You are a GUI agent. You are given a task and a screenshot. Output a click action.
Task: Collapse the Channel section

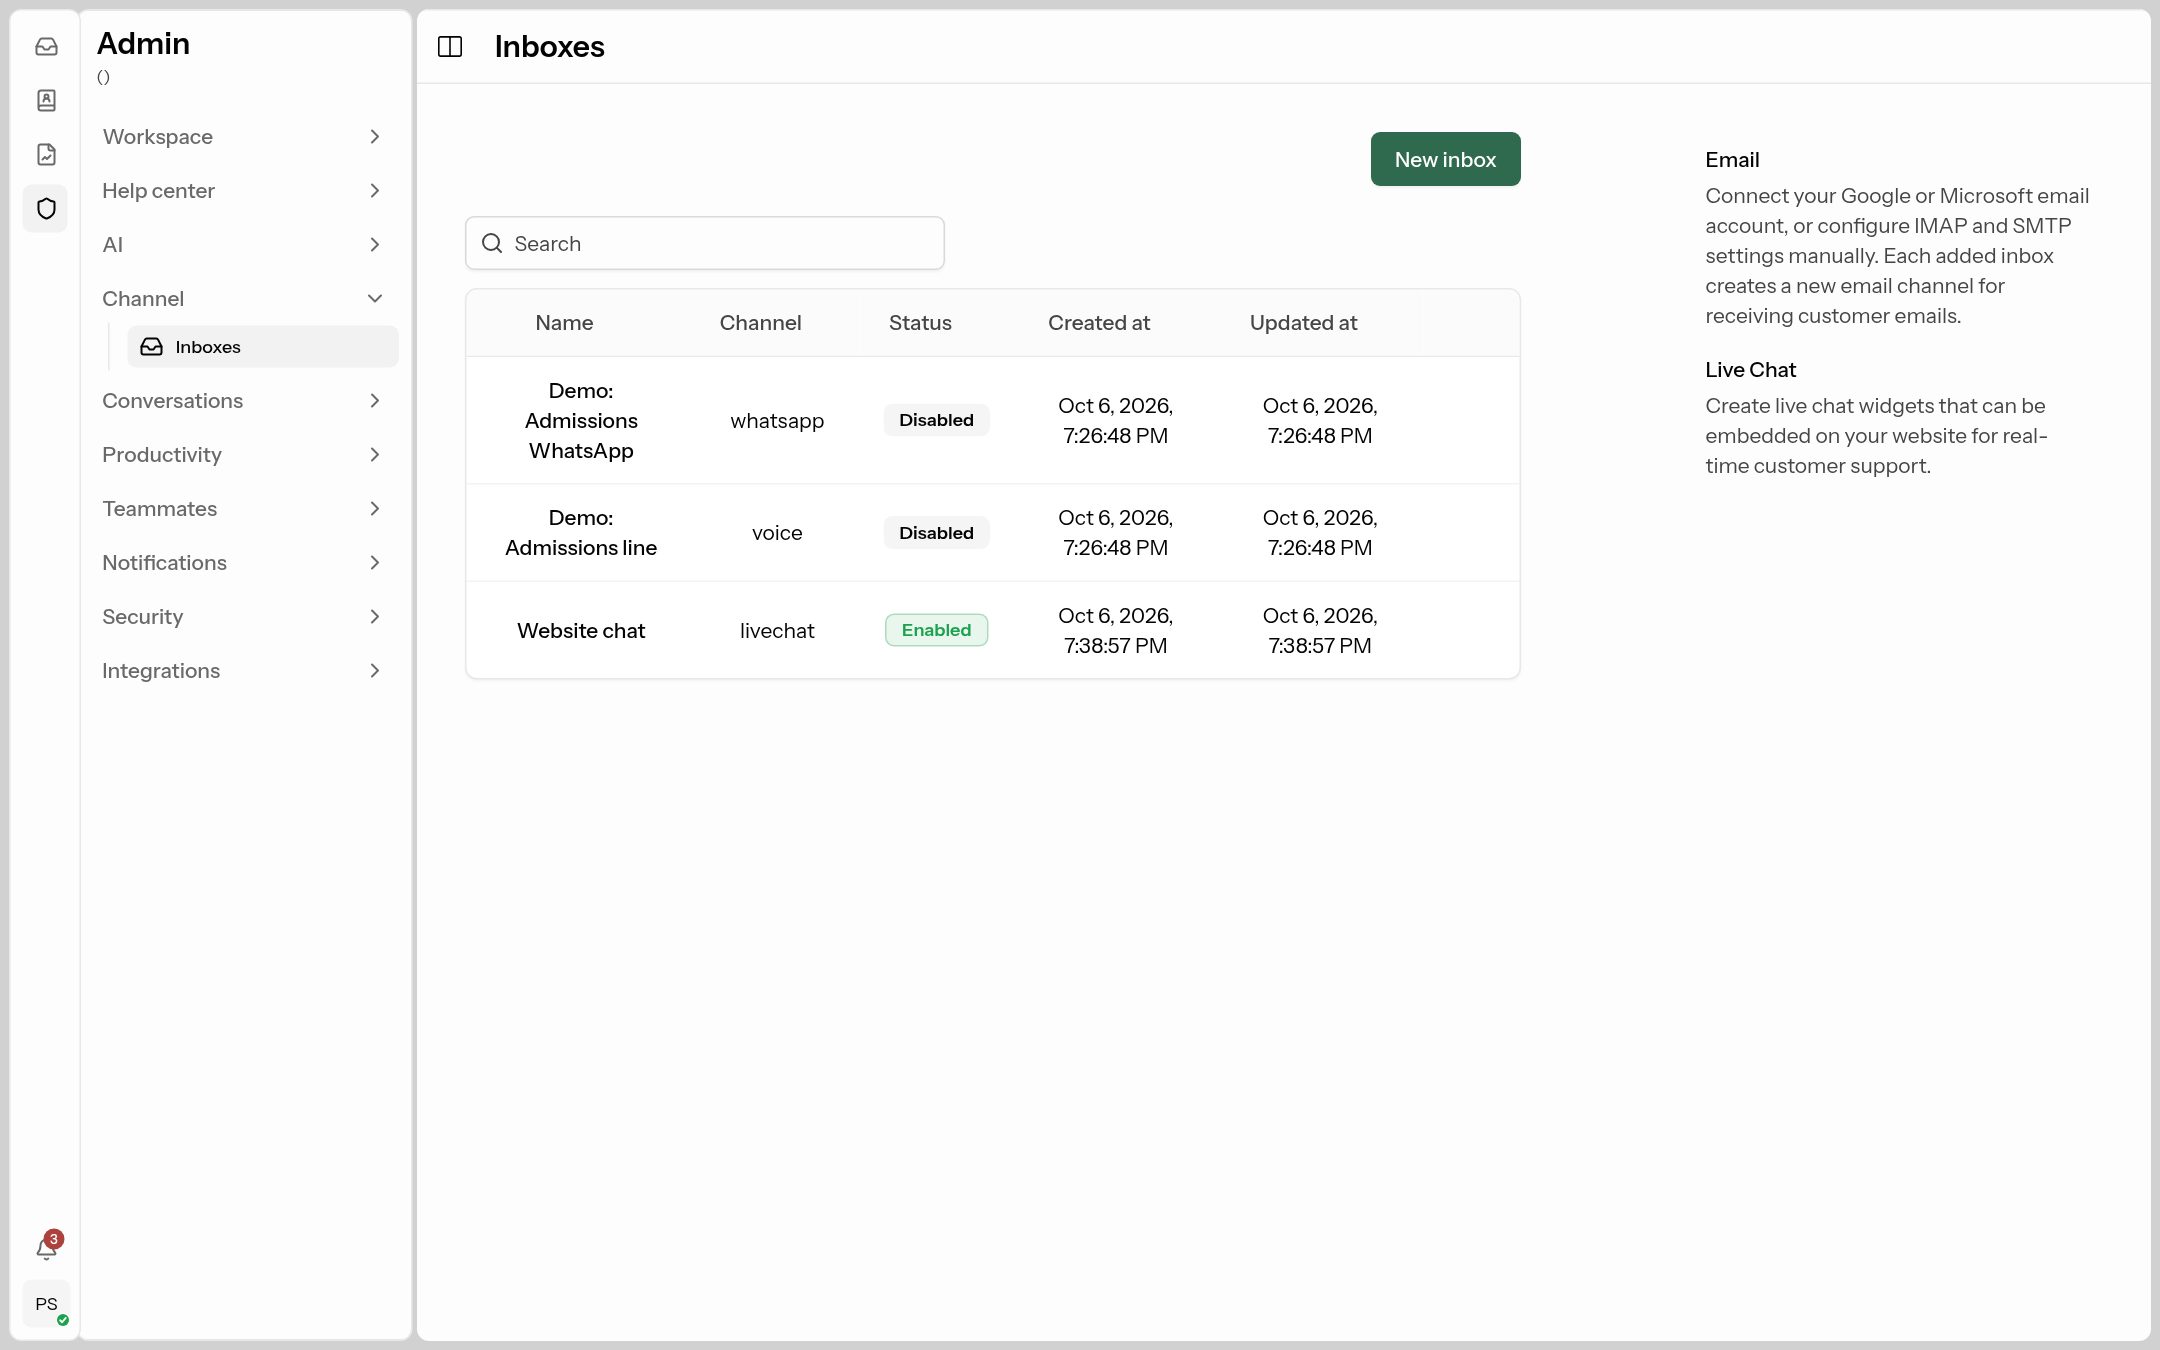point(241,298)
